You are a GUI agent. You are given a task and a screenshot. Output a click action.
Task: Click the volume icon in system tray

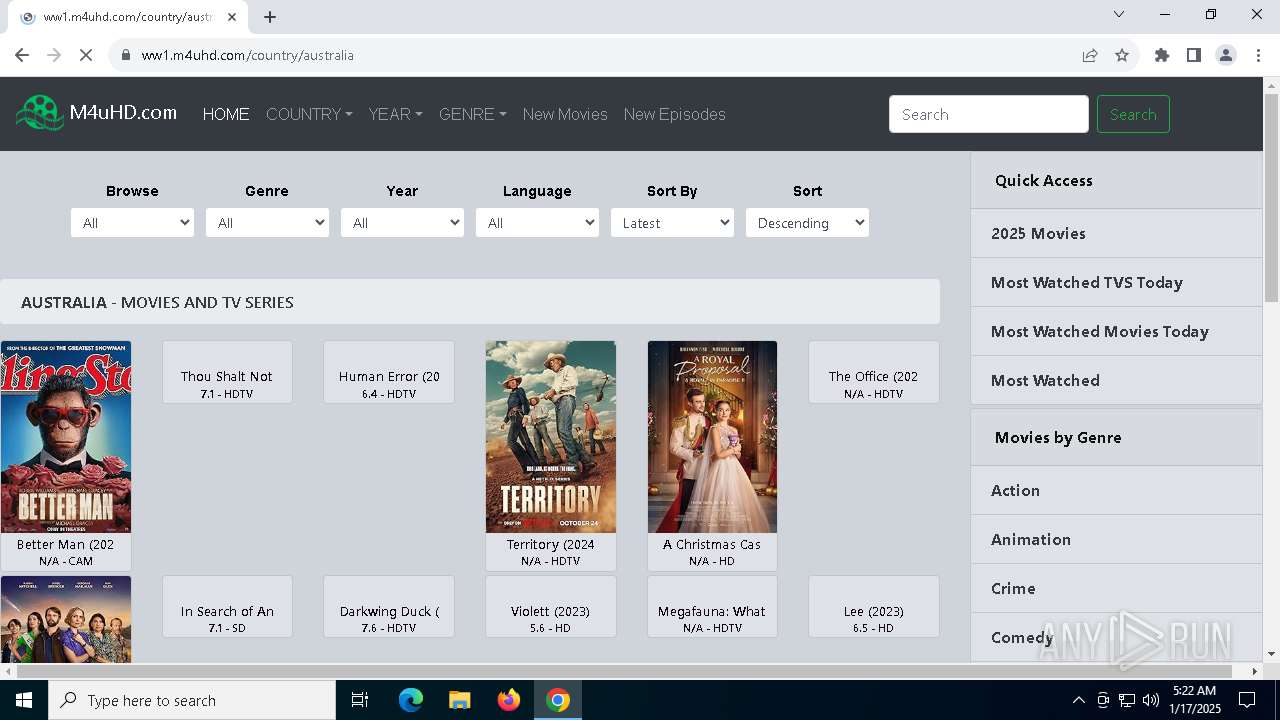click(1150, 700)
